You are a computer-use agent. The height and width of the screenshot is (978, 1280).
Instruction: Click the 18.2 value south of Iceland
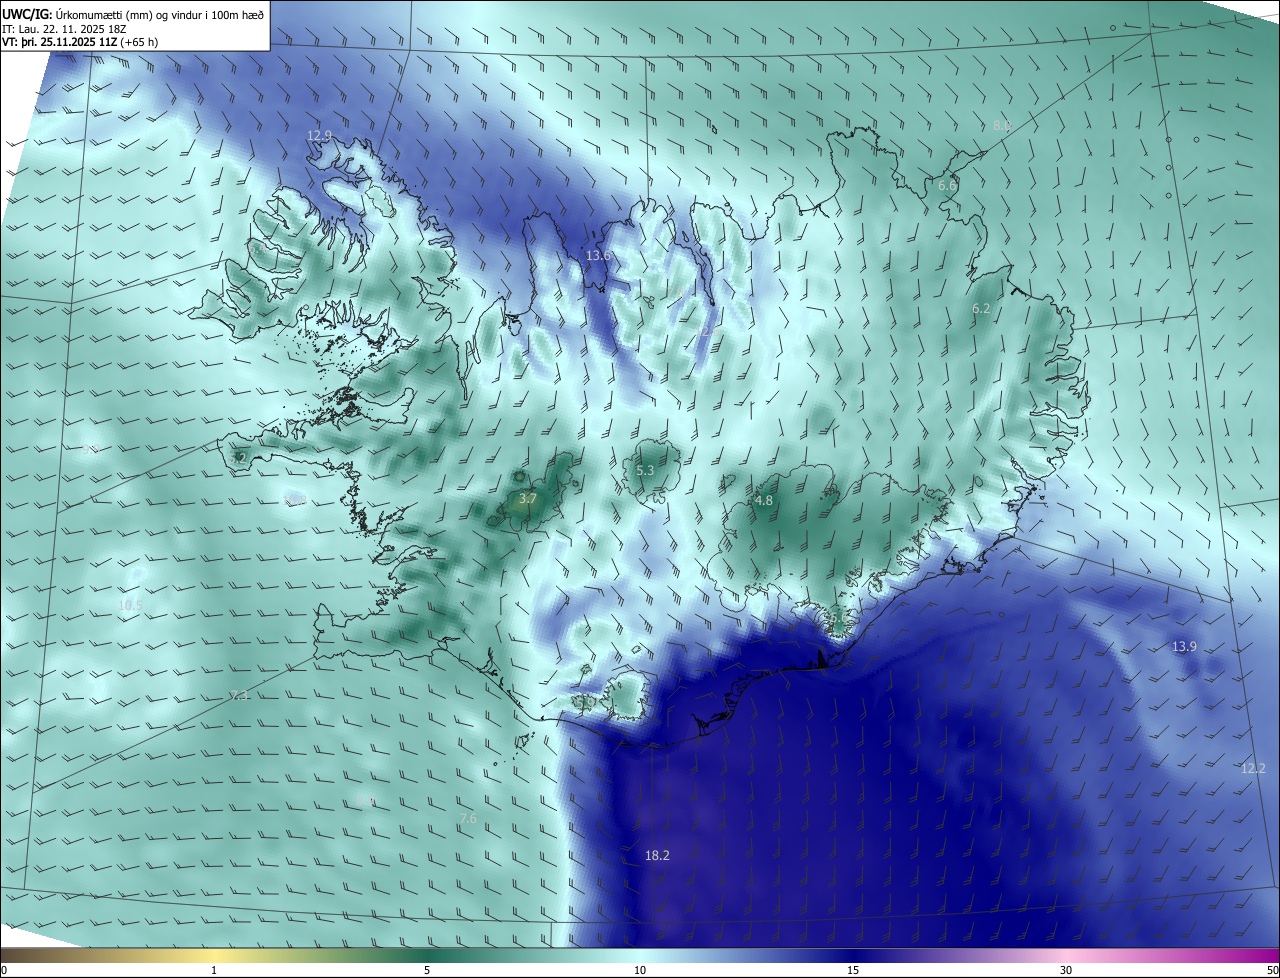pyautogui.click(x=657, y=856)
